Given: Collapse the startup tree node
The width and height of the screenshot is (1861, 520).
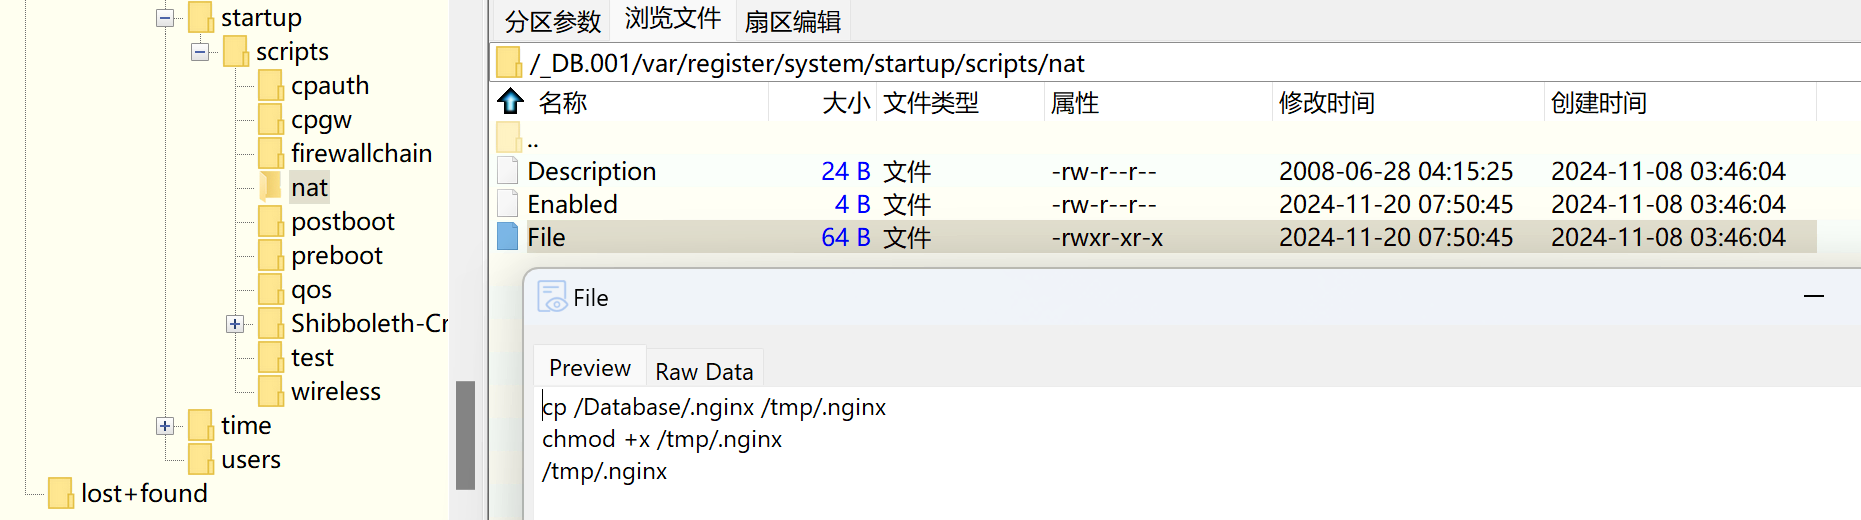Looking at the screenshot, I should click(165, 18).
